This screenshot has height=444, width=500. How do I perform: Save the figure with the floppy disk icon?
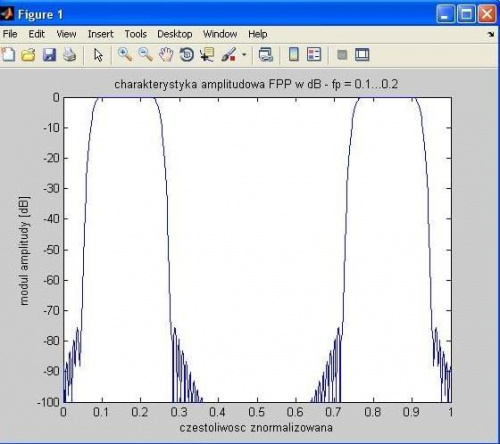click(x=49, y=55)
